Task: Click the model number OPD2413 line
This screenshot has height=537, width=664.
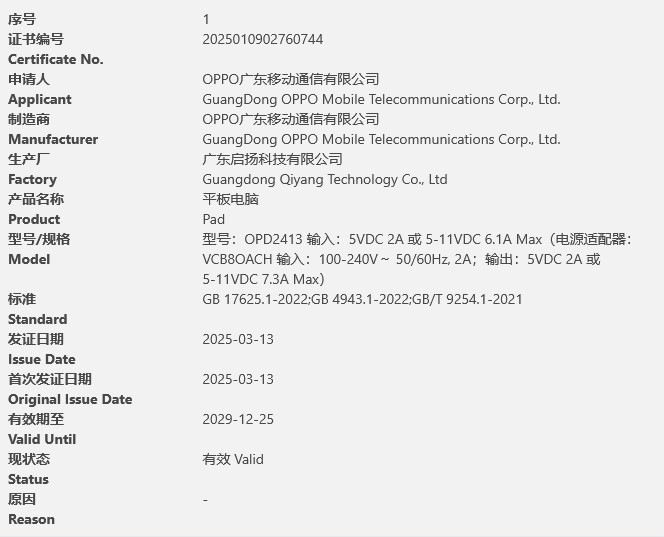Action: (x=416, y=239)
